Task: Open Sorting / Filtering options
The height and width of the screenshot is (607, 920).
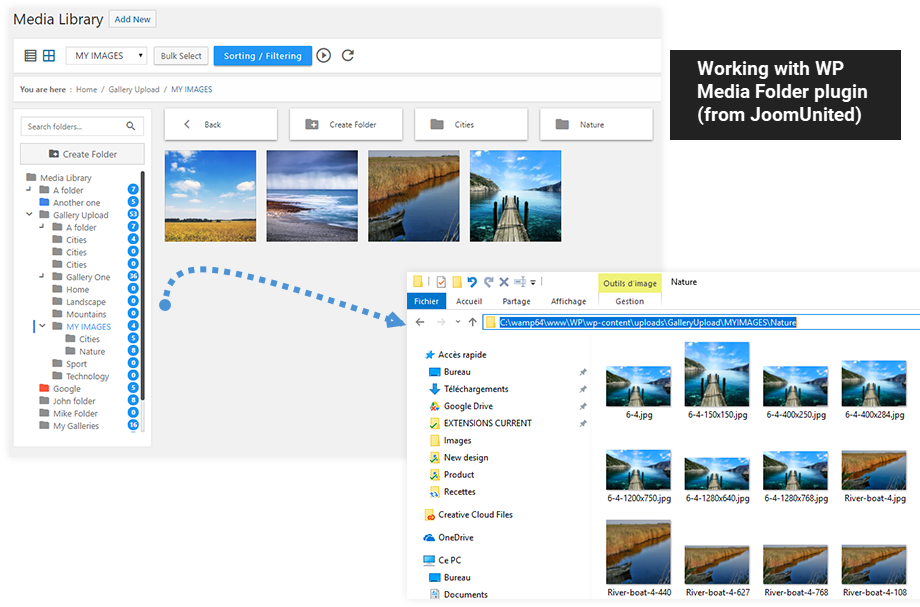Action: point(262,56)
